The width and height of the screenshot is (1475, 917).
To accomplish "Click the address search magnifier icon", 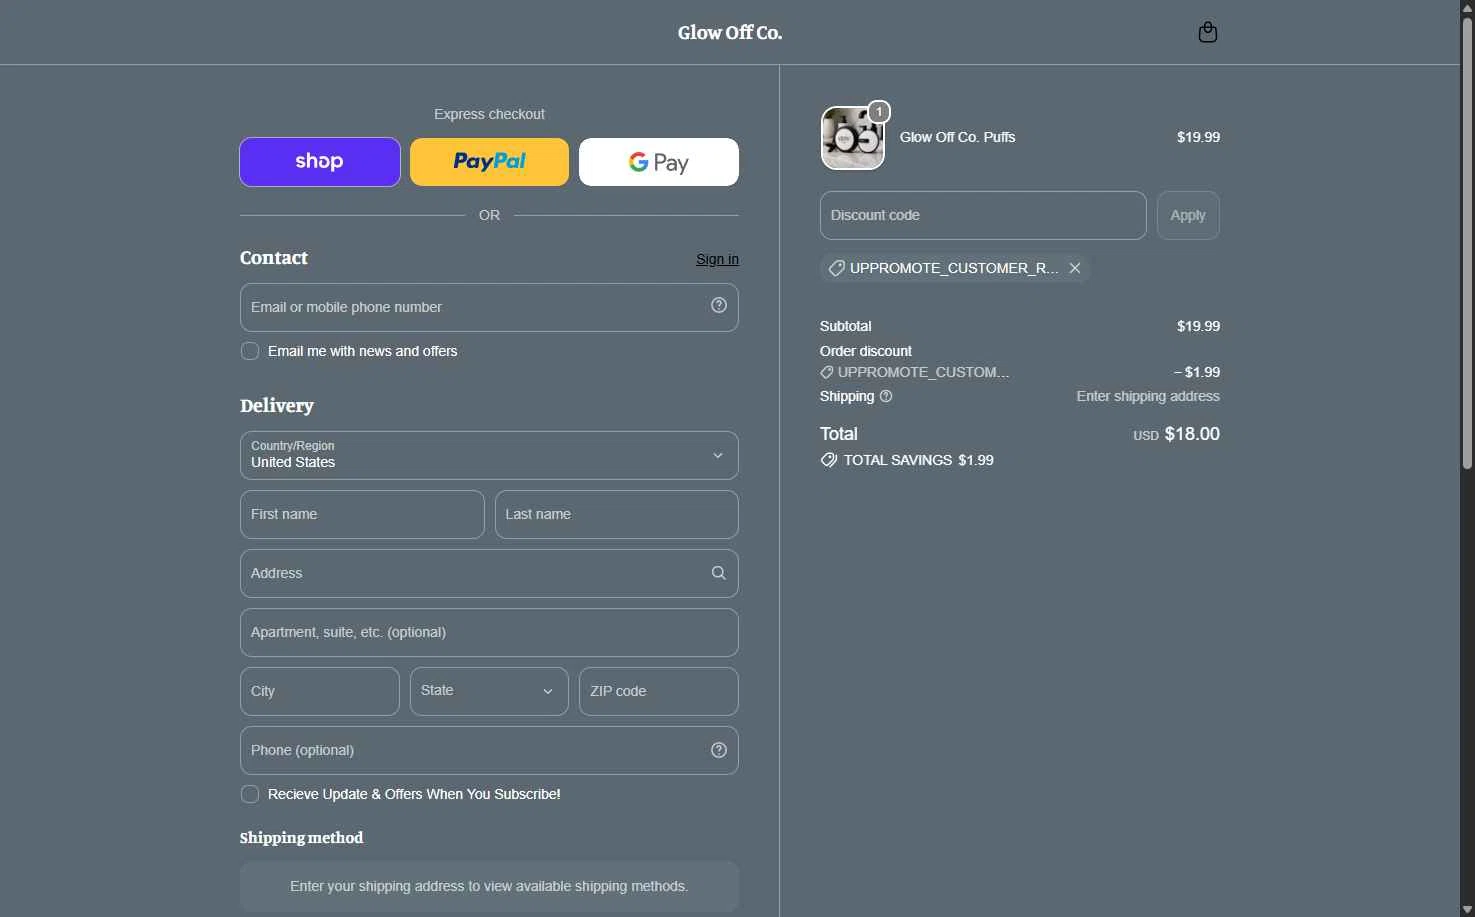I will [719, 573].
